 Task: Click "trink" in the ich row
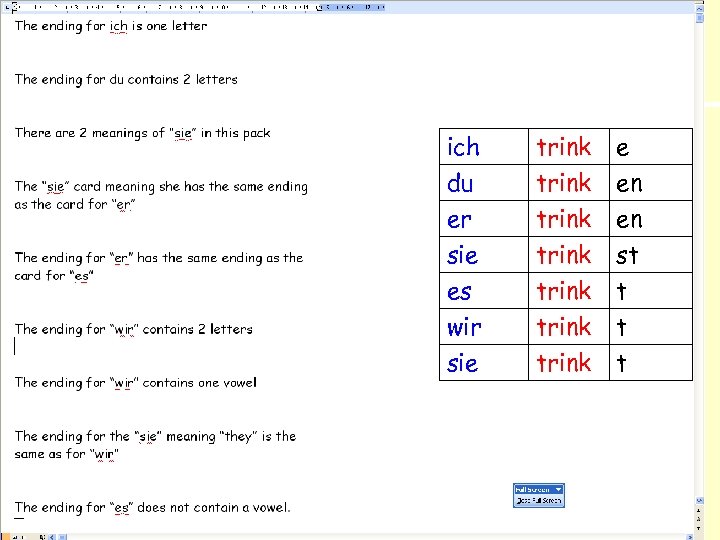click(x=564, y=147)
